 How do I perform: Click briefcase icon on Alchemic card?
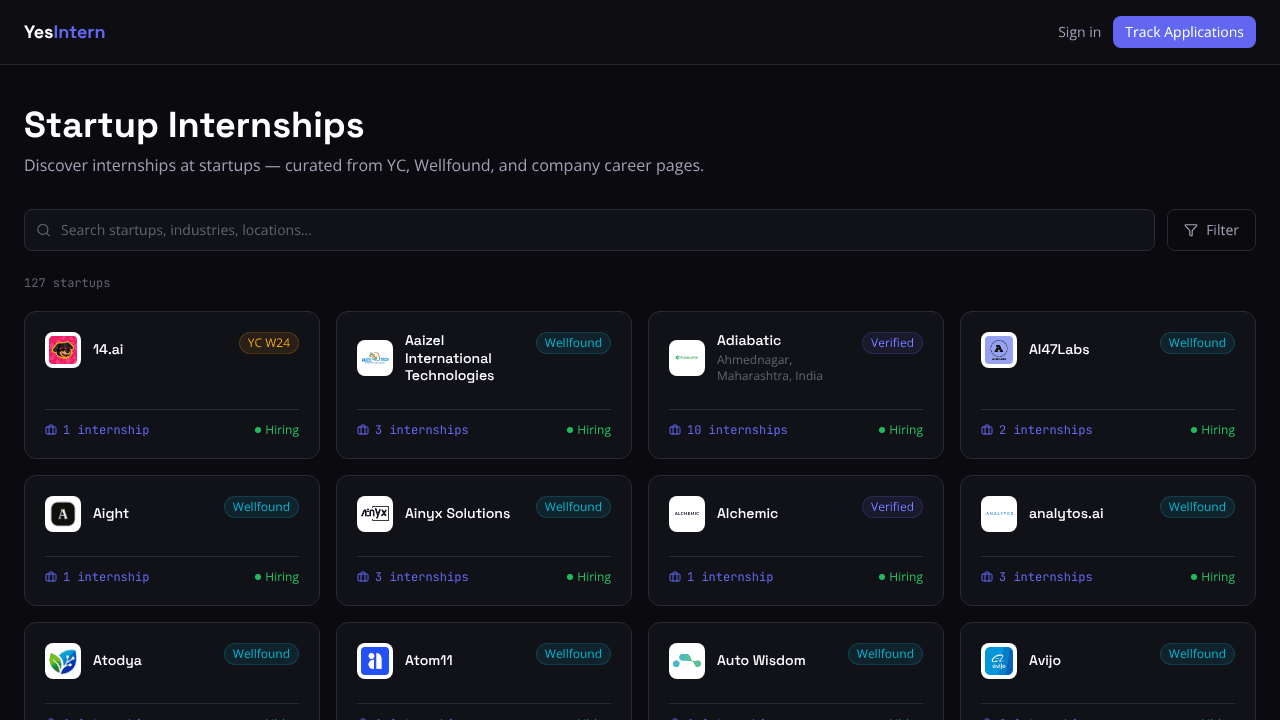tap(675, 577)
